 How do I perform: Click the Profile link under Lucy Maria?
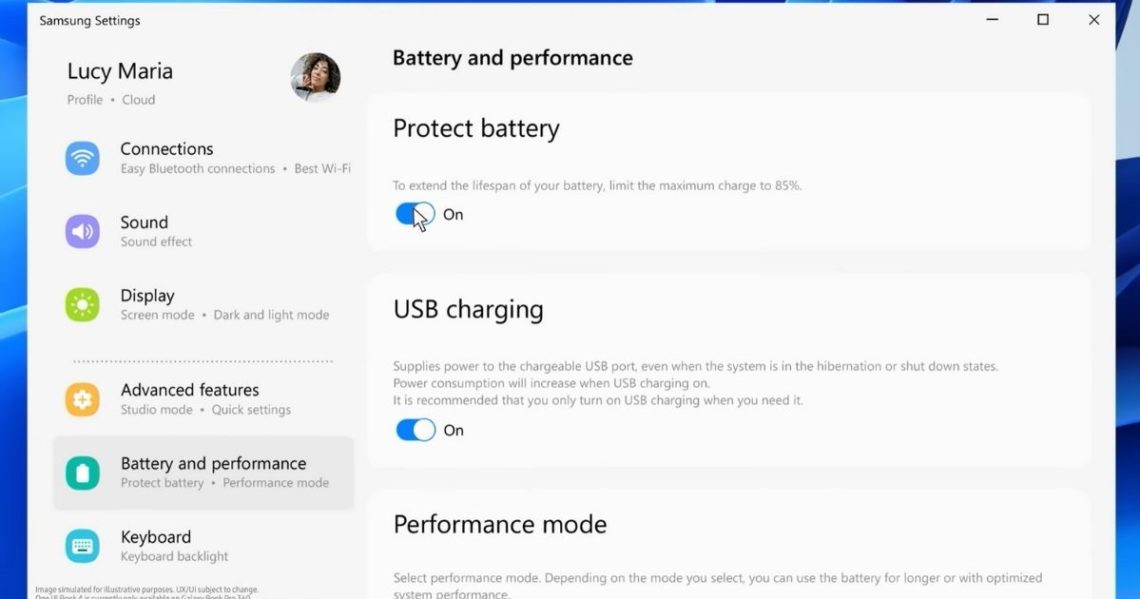(x=84, y=99)
